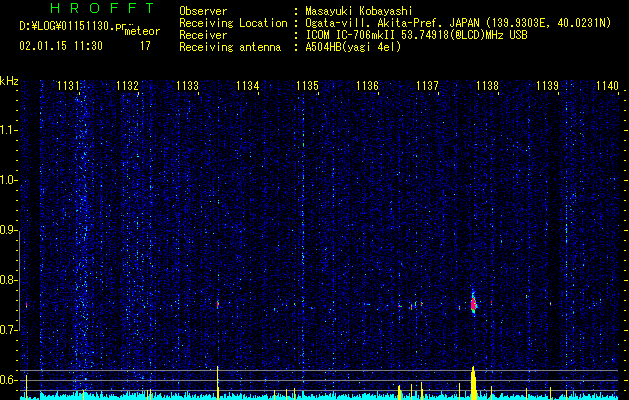Click the 'Receiving Location' label
Image resolution: width=629 pixels, height=400 pixels.
coord(233,23)
